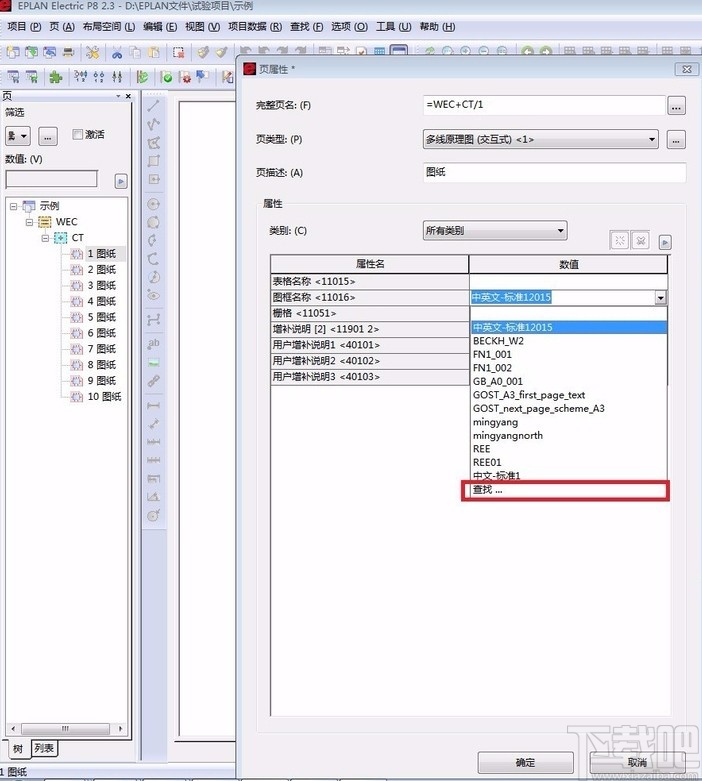Open the filter selection dropdown under 筛选

coord(18,136)
